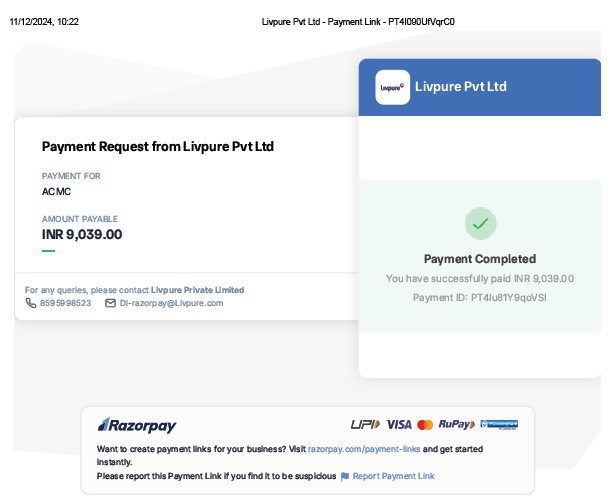Click the RuPay logo
The image size is (610, 500).
(x=457, y=424)
